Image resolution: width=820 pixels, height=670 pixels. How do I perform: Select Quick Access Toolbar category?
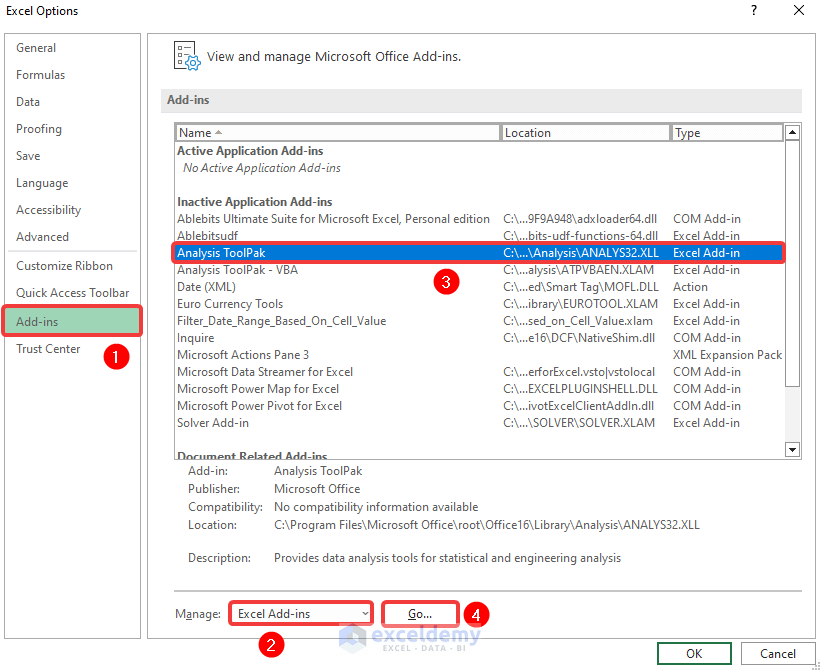[x=72, y=293]
